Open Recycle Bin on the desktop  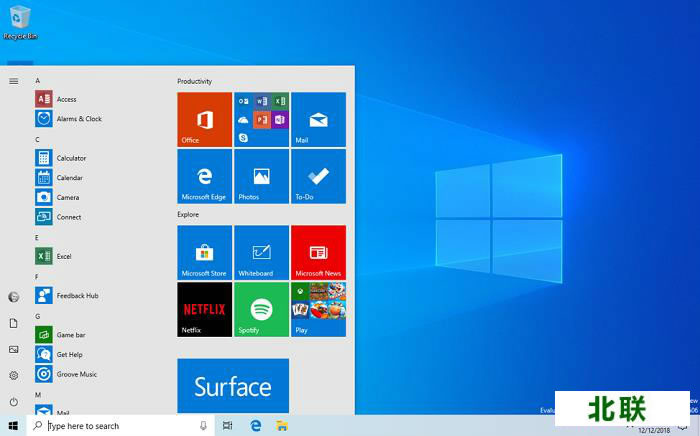click(19, 22)
